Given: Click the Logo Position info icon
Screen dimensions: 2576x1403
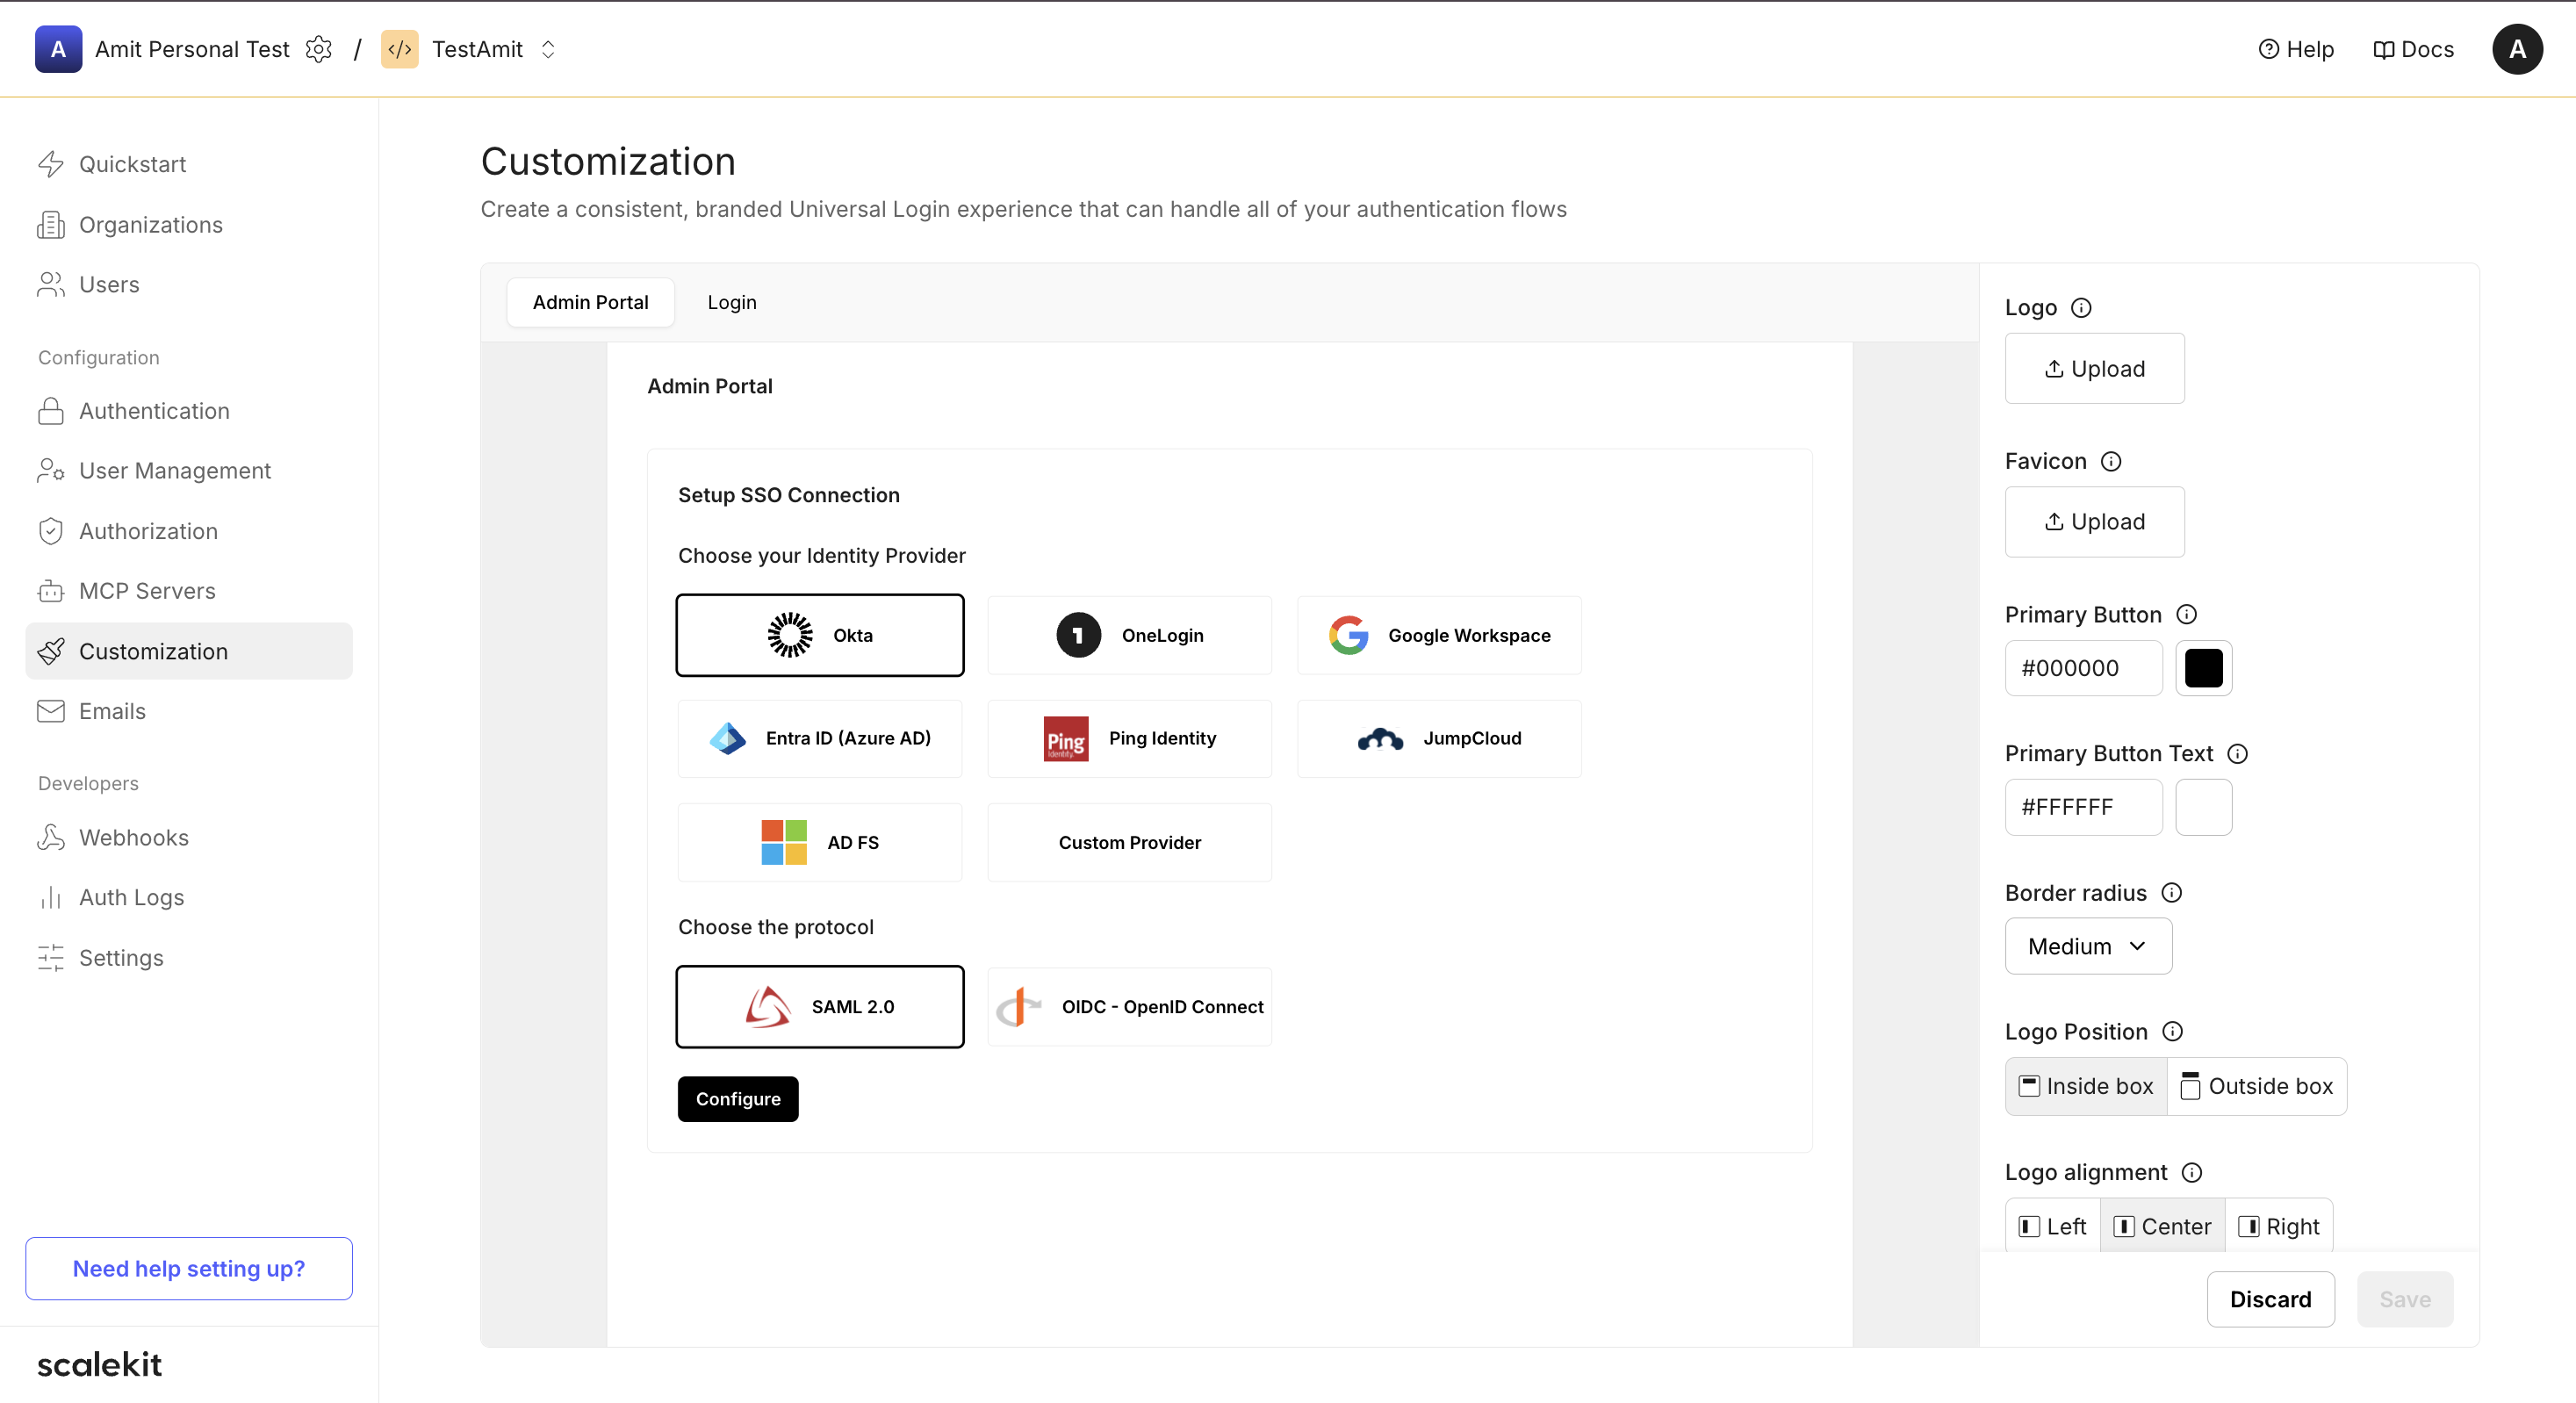Looking at the screenshot, I should pos(2173,1031).
